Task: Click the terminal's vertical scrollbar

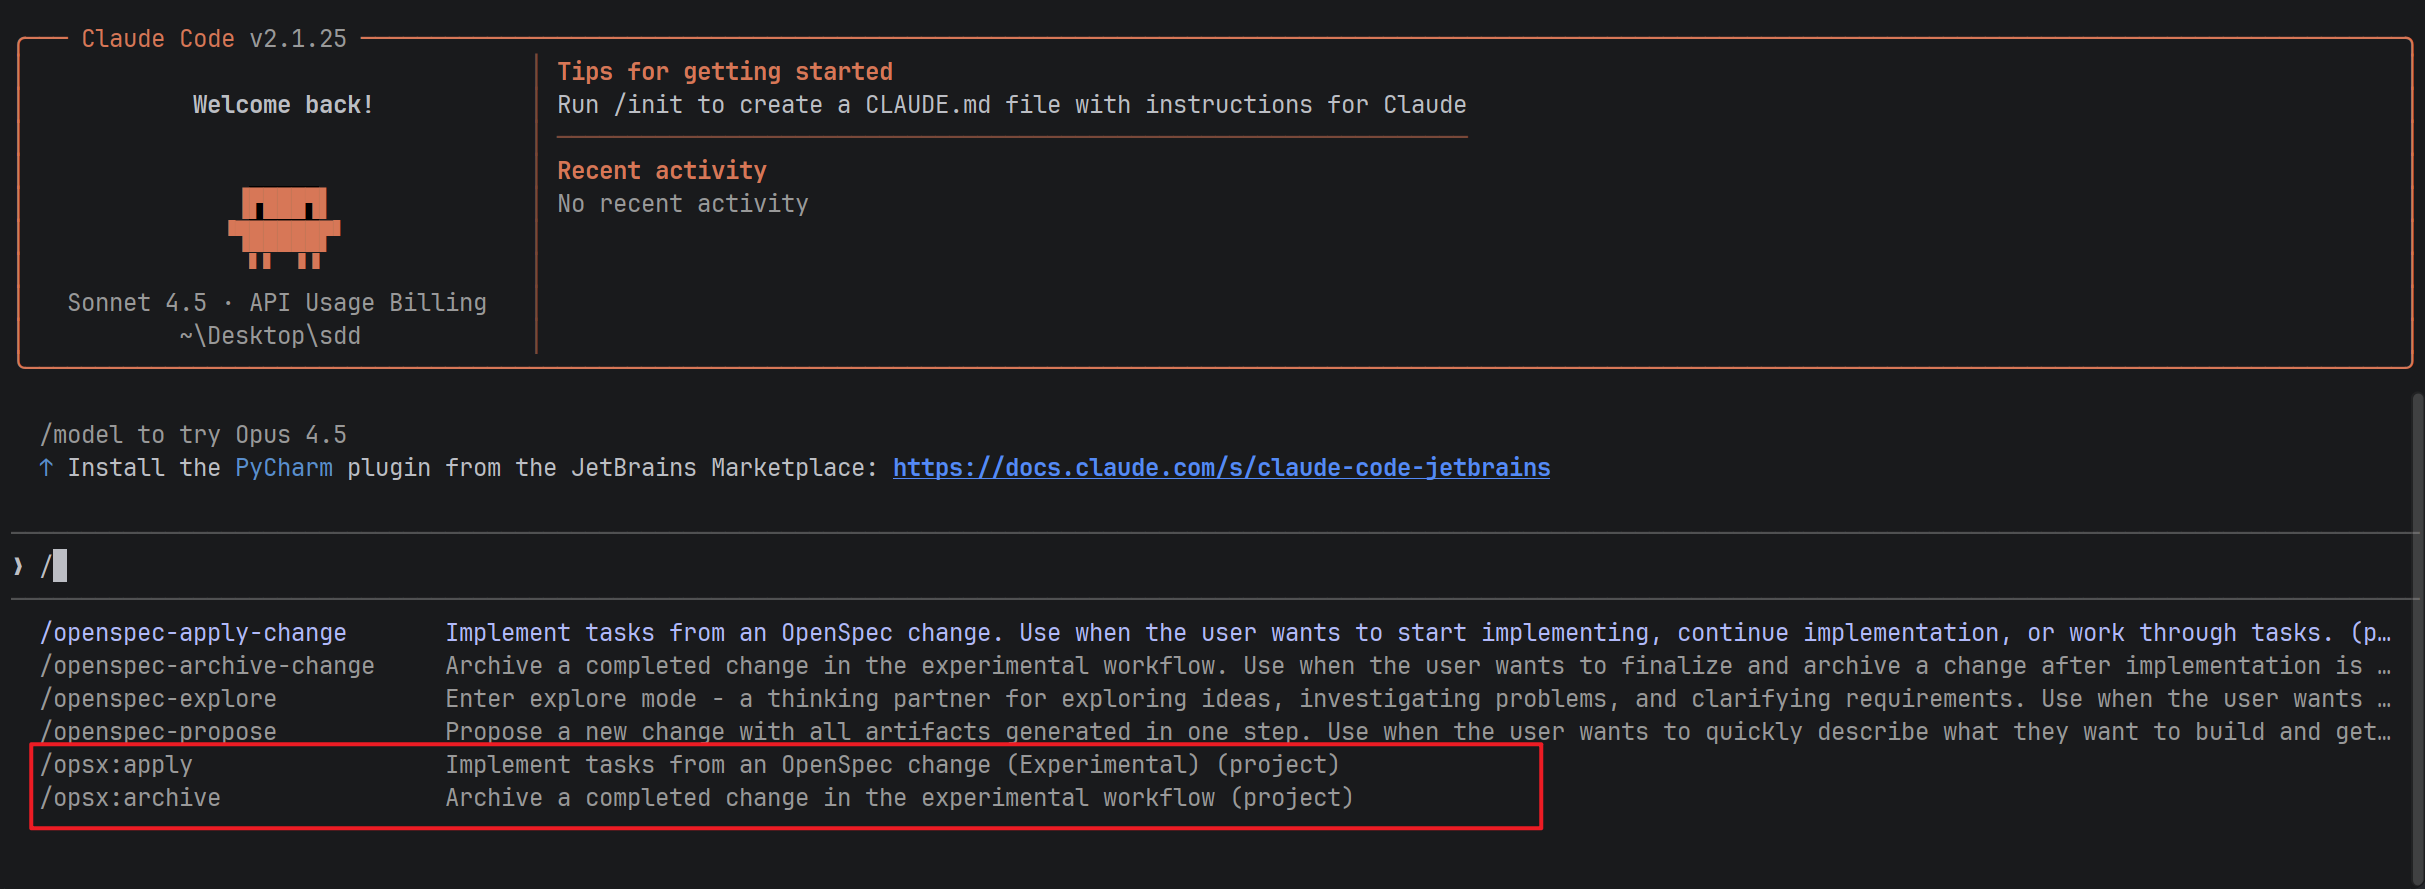Action: 2416,640
